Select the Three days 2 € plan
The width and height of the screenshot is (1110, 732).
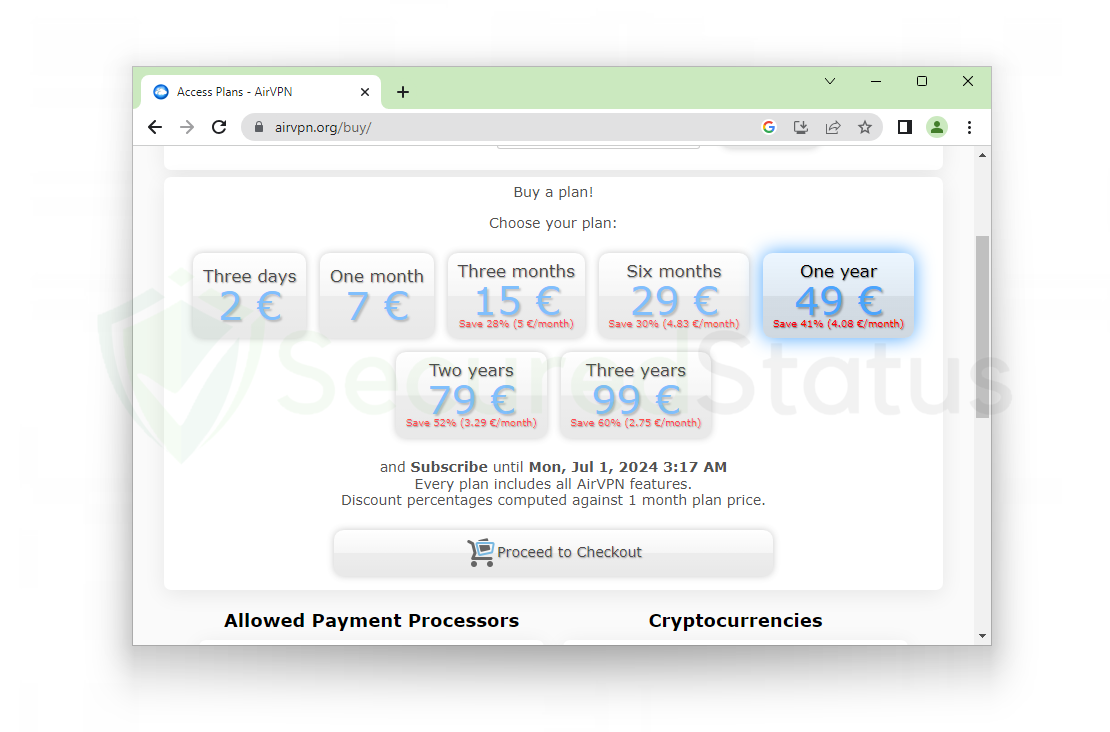(250, 295)
